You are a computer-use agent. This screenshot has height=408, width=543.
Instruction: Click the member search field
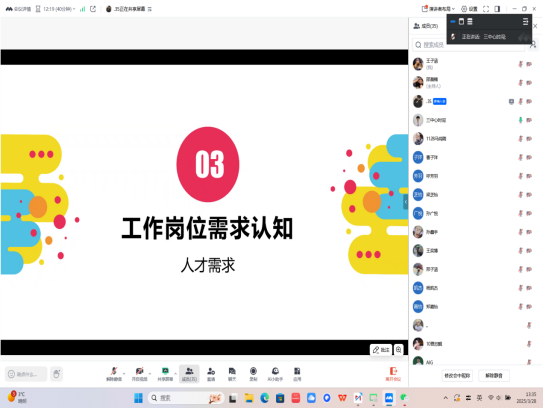coord(469,45)
